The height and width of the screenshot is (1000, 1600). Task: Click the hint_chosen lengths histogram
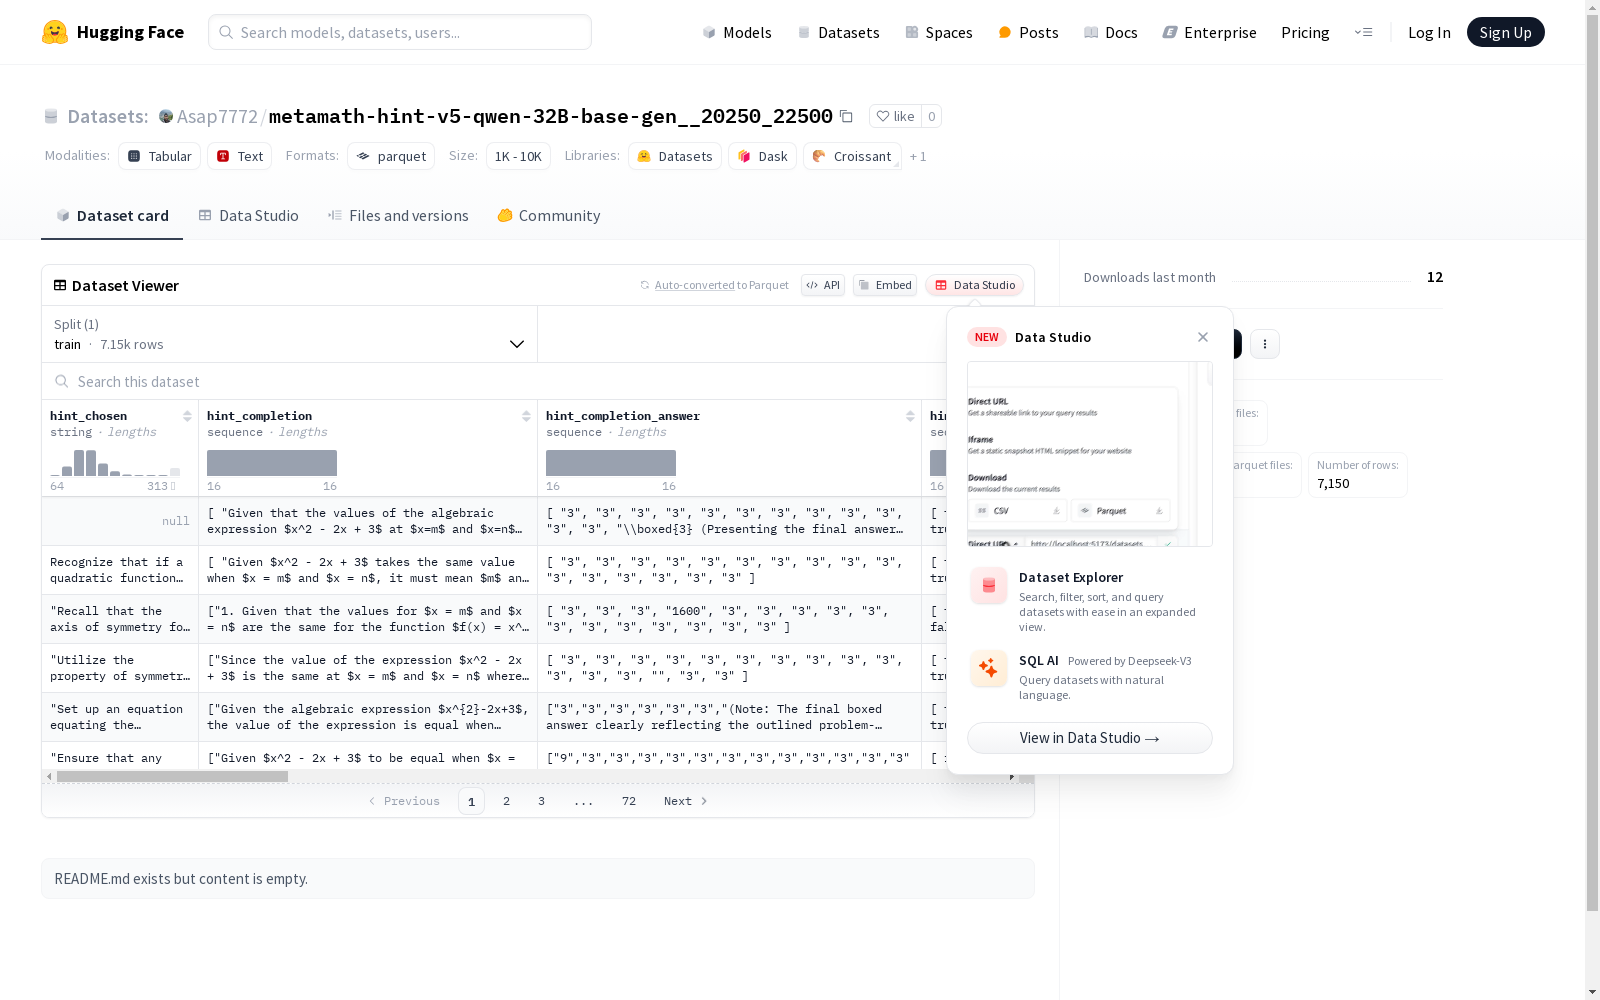point(115,463)
